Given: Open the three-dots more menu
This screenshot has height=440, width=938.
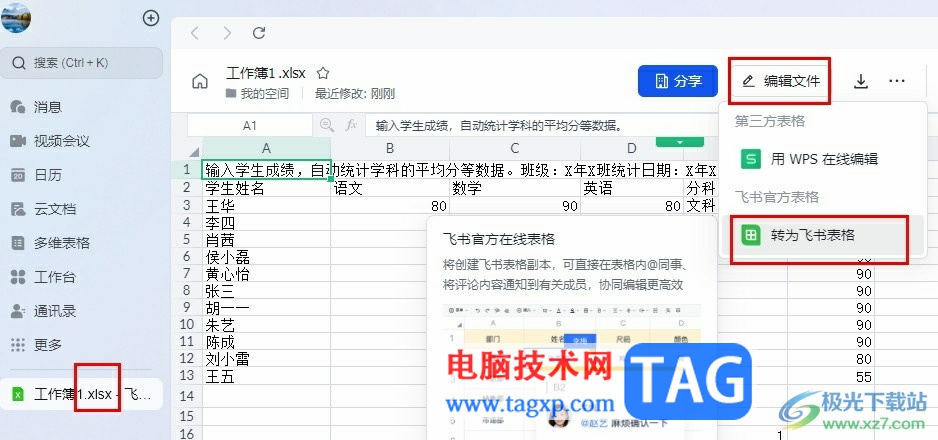Looking at the screenshot, I should [x=897, y=81].
